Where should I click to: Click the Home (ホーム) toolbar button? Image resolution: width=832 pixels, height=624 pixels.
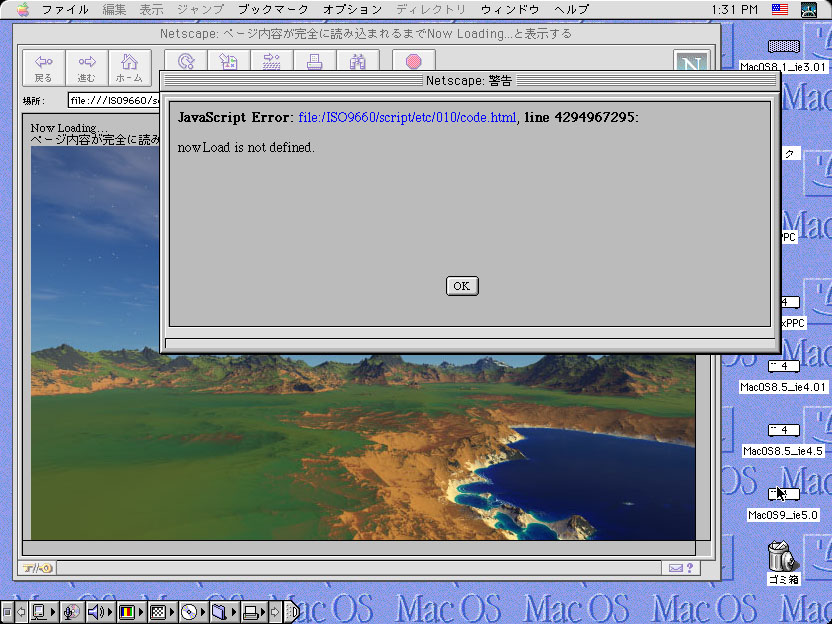(129, 68)
